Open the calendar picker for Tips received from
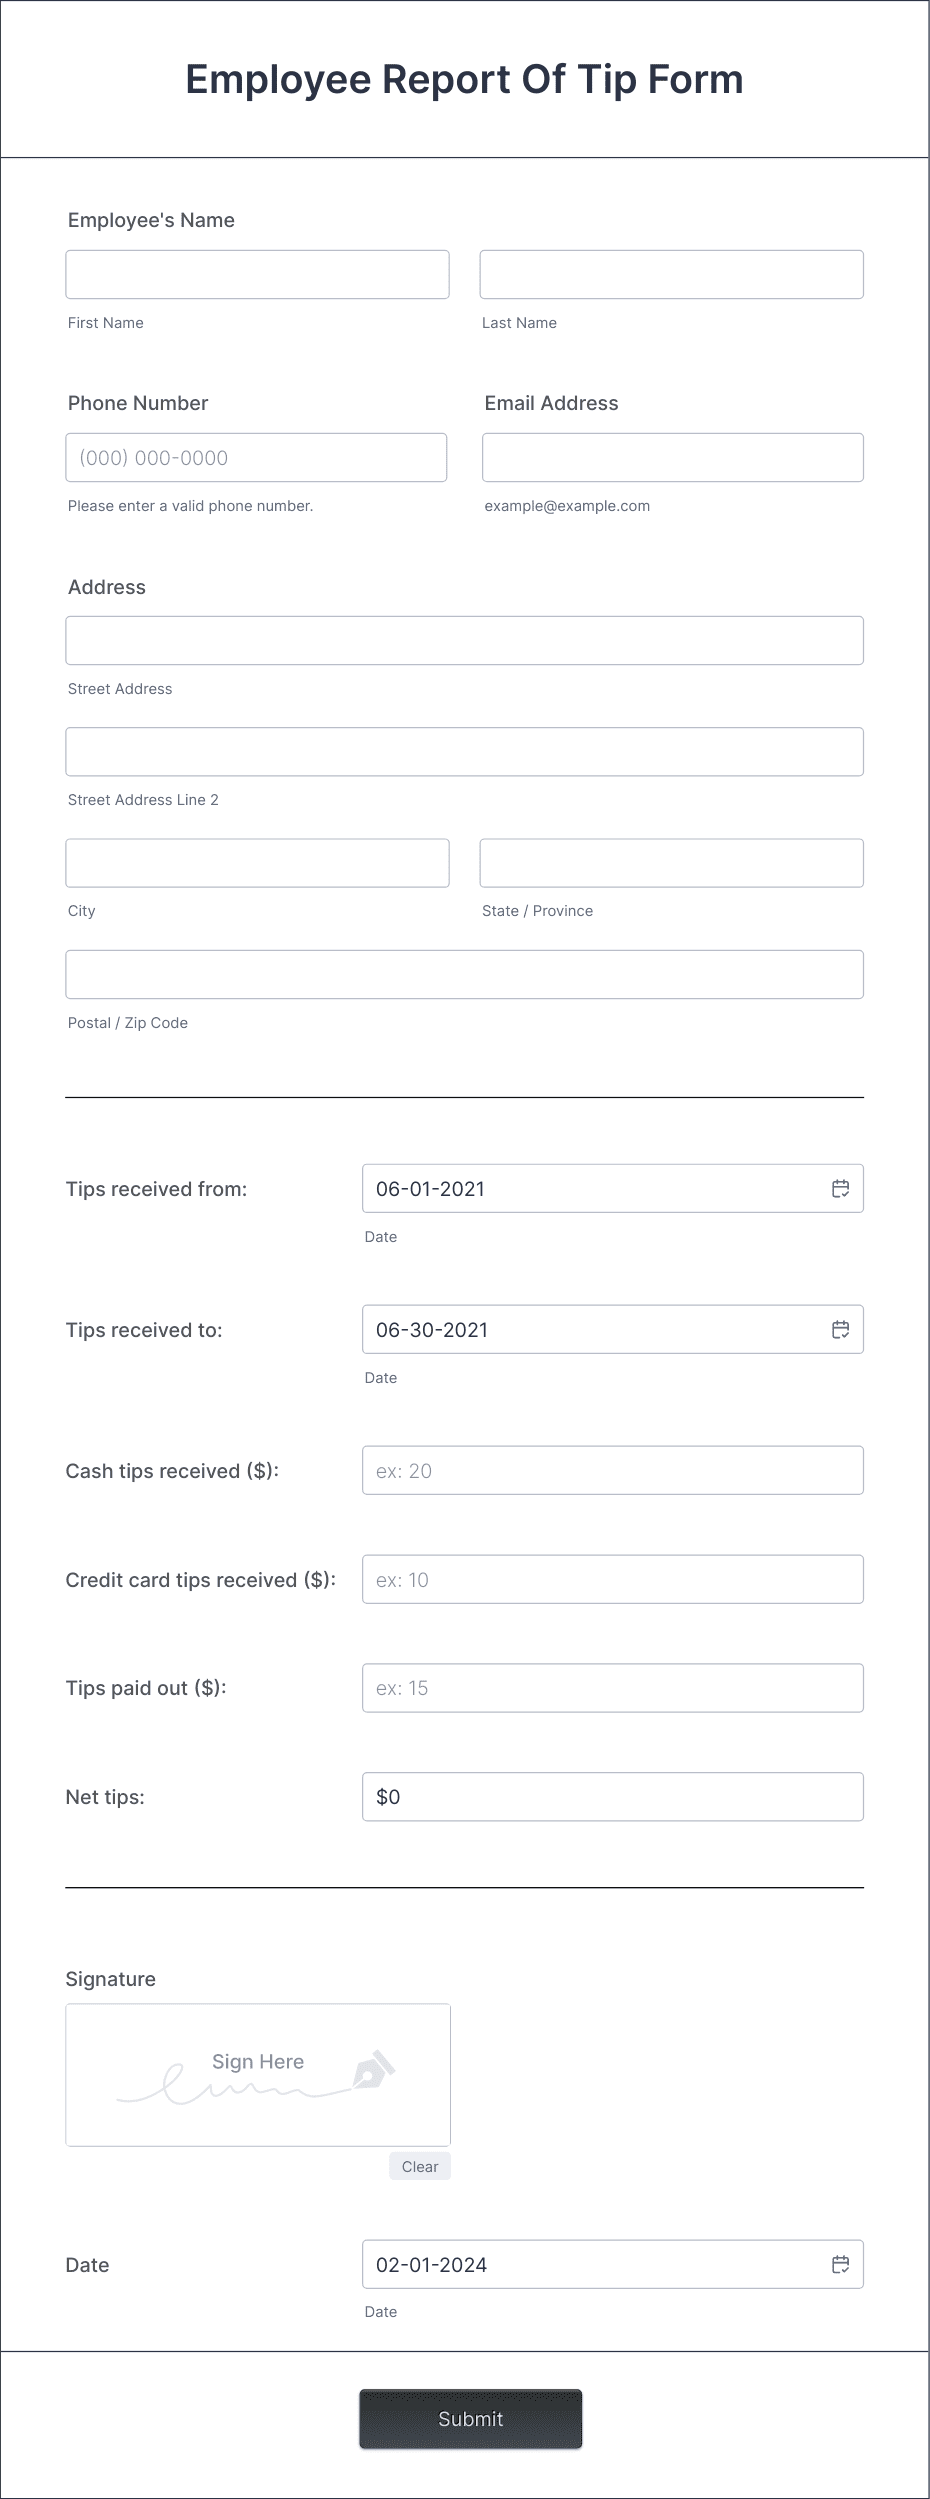This screenshot has height=2499, width=930. [840, 1189]
